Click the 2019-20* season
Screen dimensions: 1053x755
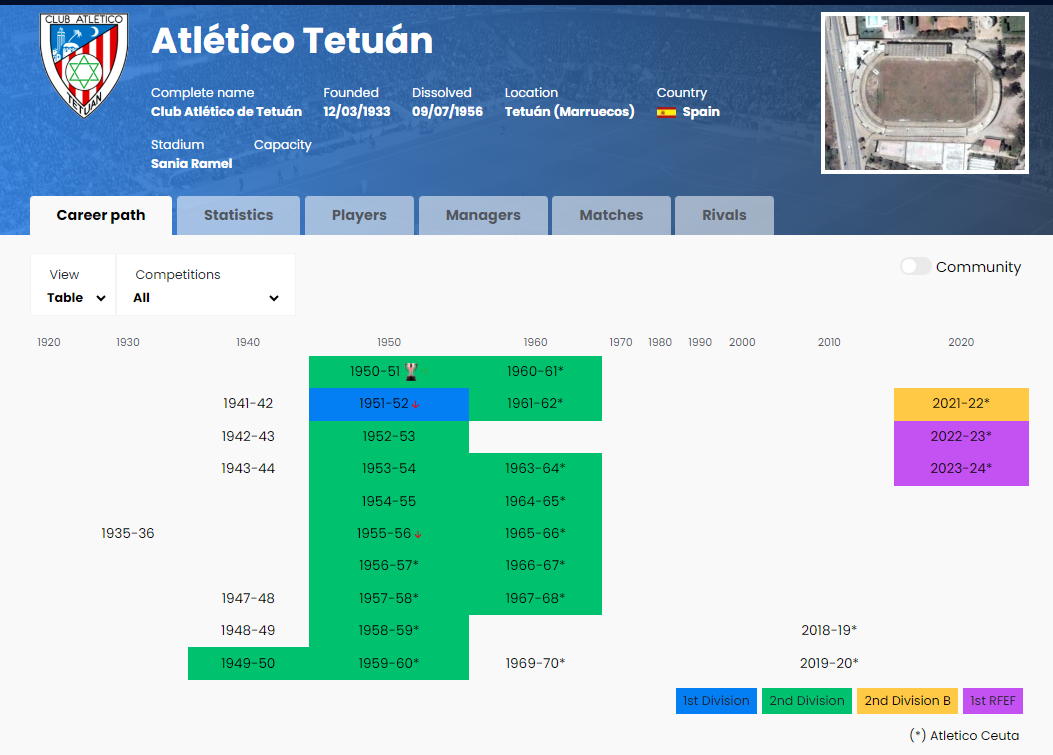coord(829,663)
